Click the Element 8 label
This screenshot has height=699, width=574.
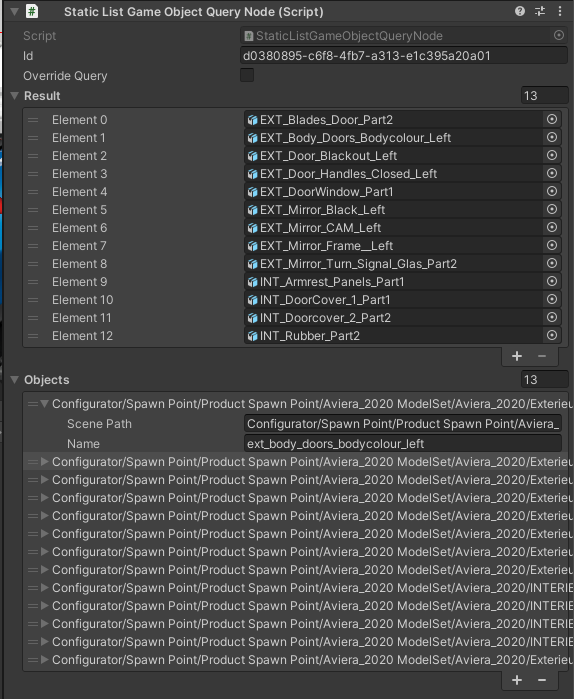click(x=79, y=264)
